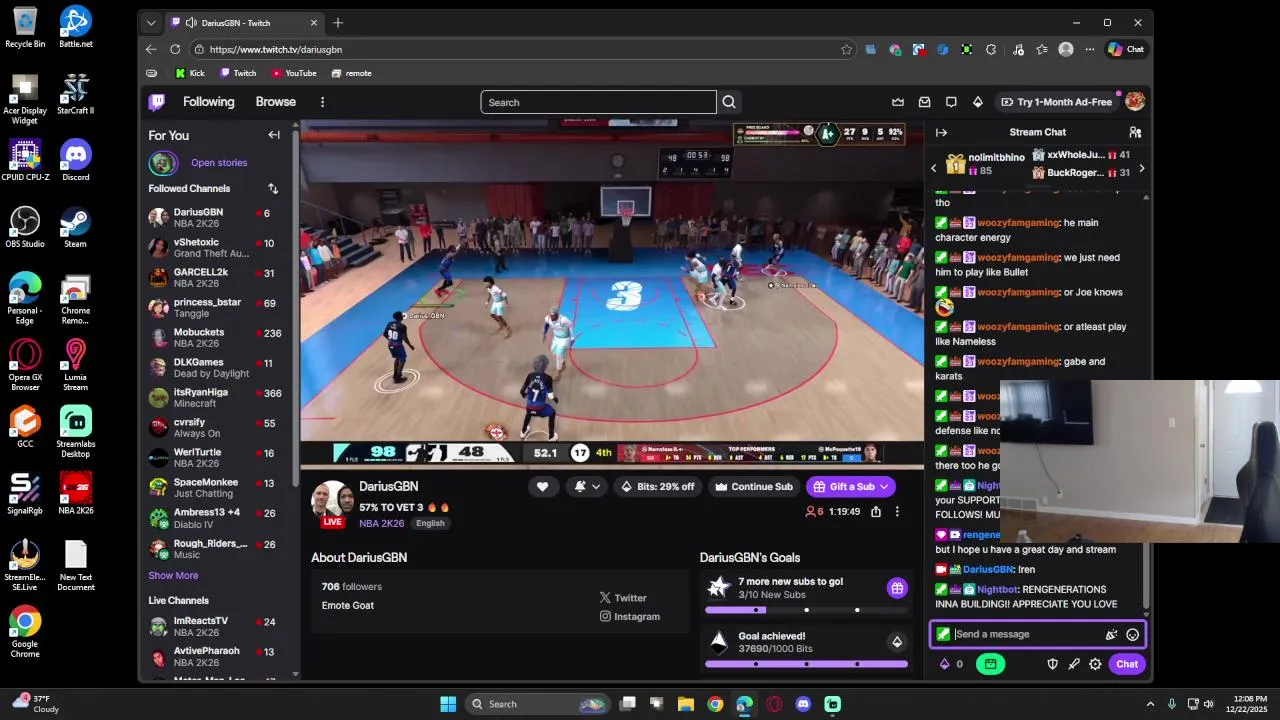Show previous gift leaderboard entries arrow

(934, 169)
